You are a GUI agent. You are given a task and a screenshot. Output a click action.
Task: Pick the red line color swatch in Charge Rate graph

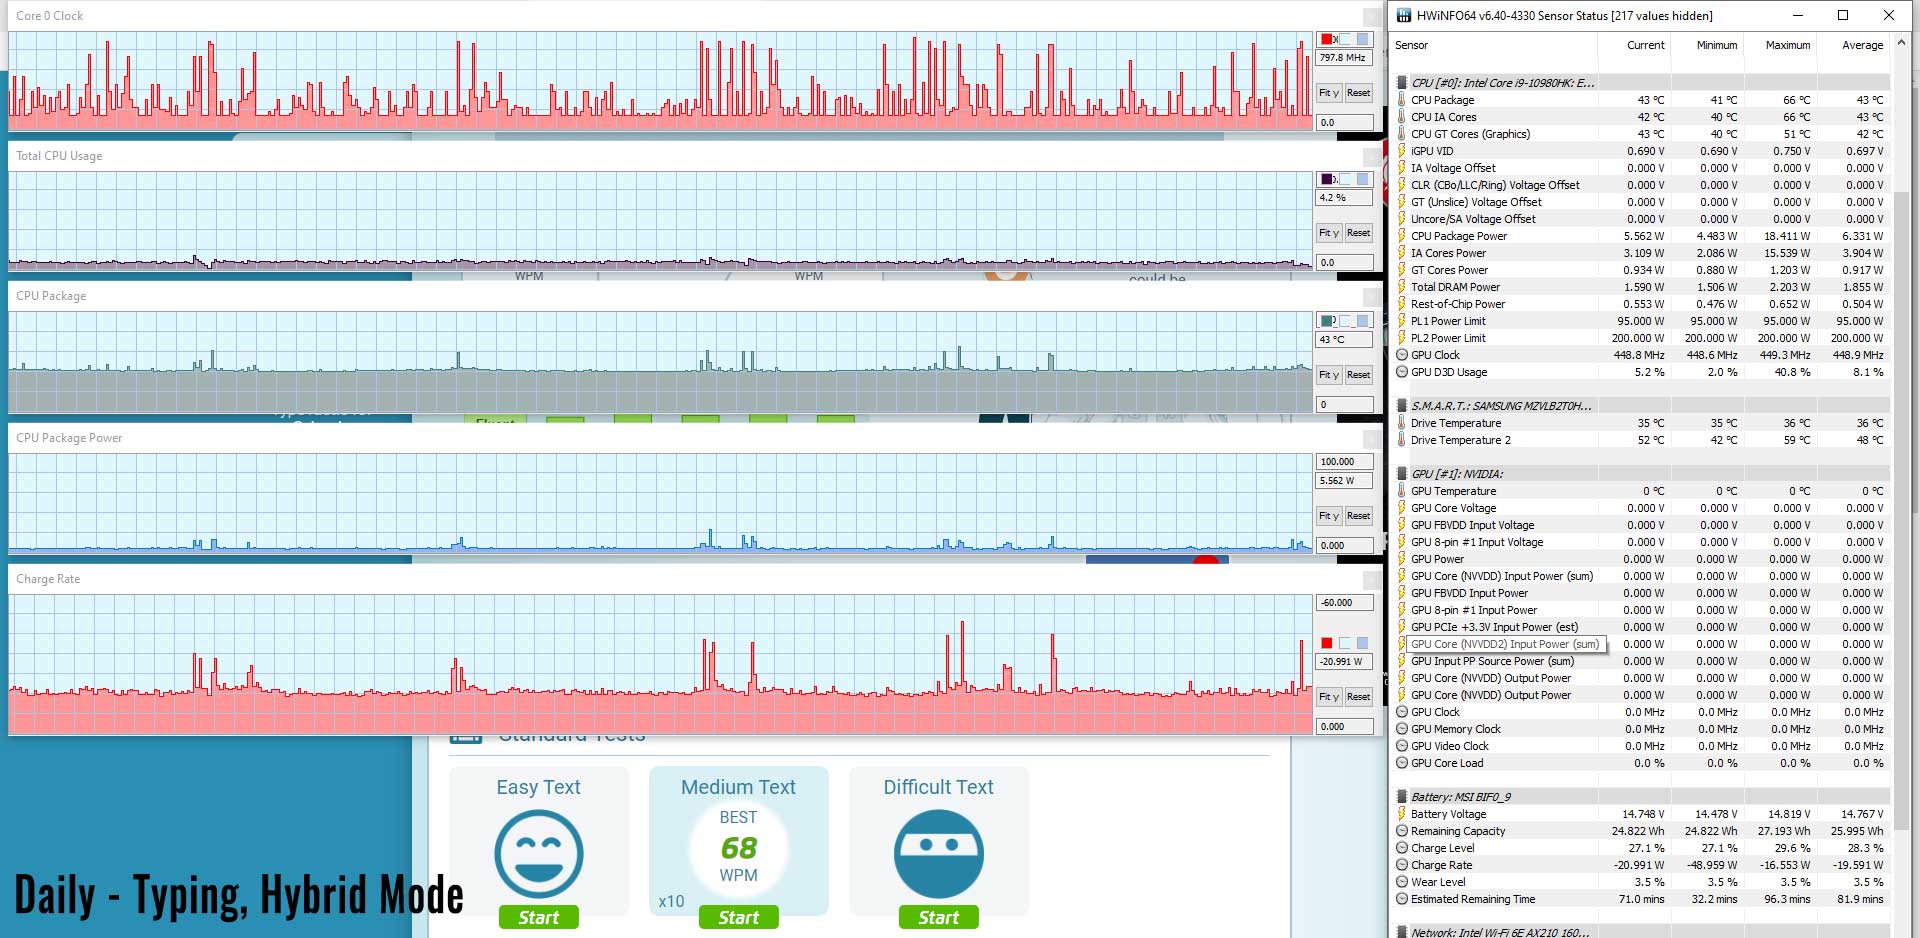[1327, 643]
